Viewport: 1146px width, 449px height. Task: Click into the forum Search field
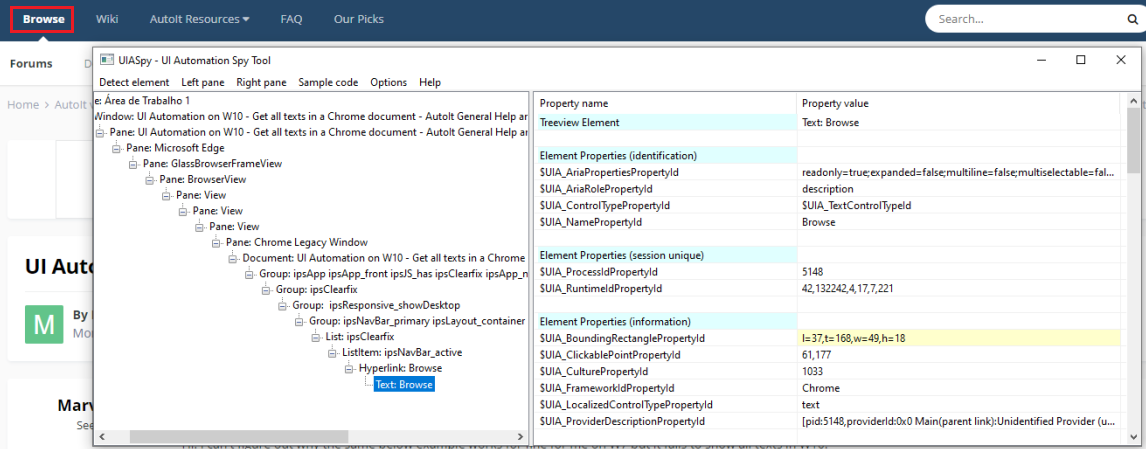(x=1027, y=19)
